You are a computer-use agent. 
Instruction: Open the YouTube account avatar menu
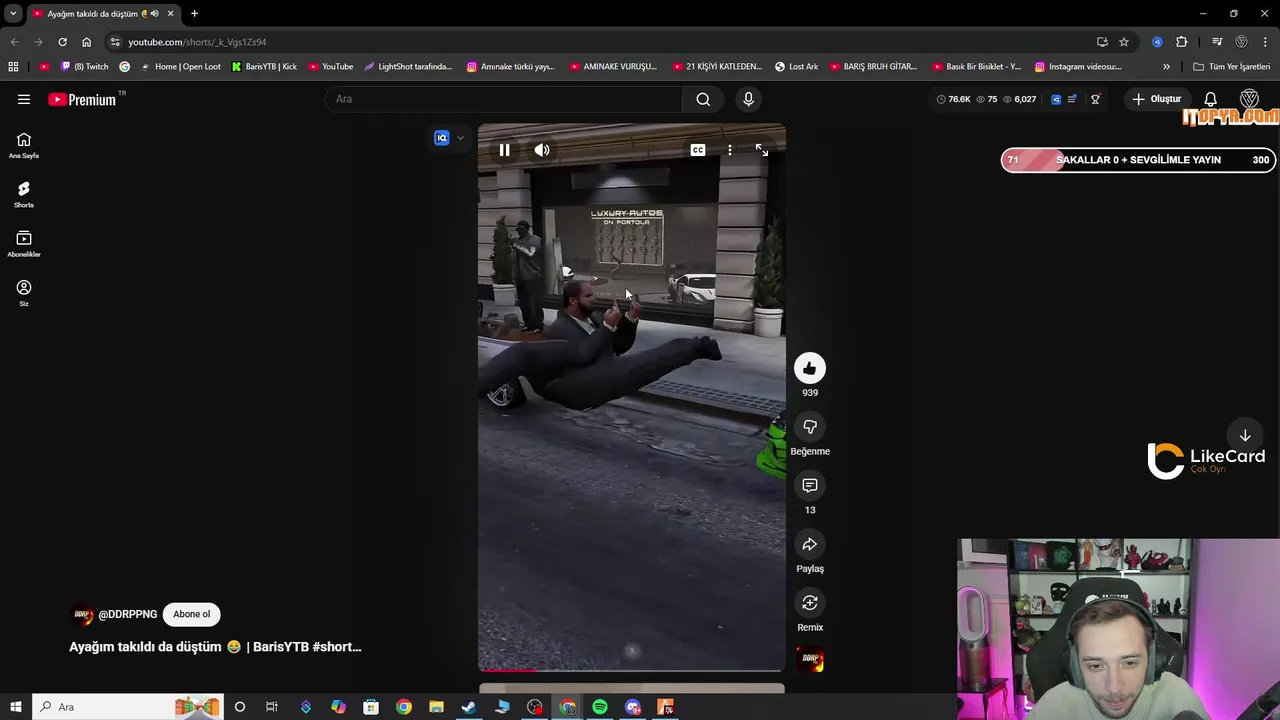1249,99
